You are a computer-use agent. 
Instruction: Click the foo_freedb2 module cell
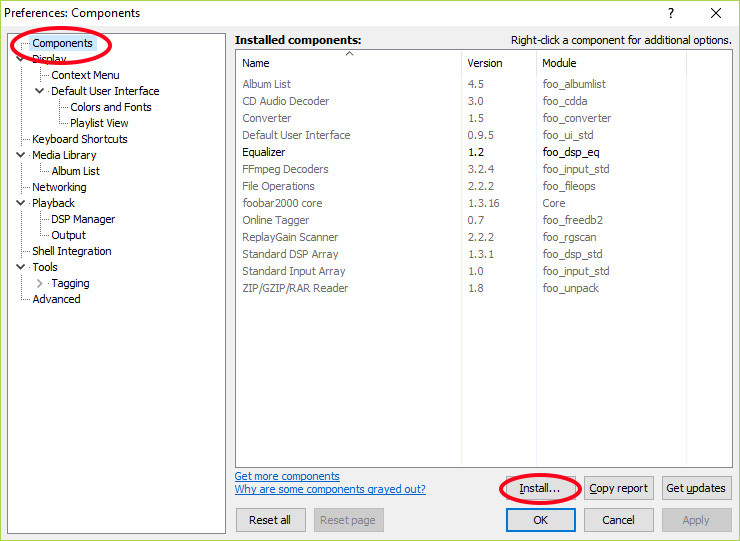coord(572,220)
